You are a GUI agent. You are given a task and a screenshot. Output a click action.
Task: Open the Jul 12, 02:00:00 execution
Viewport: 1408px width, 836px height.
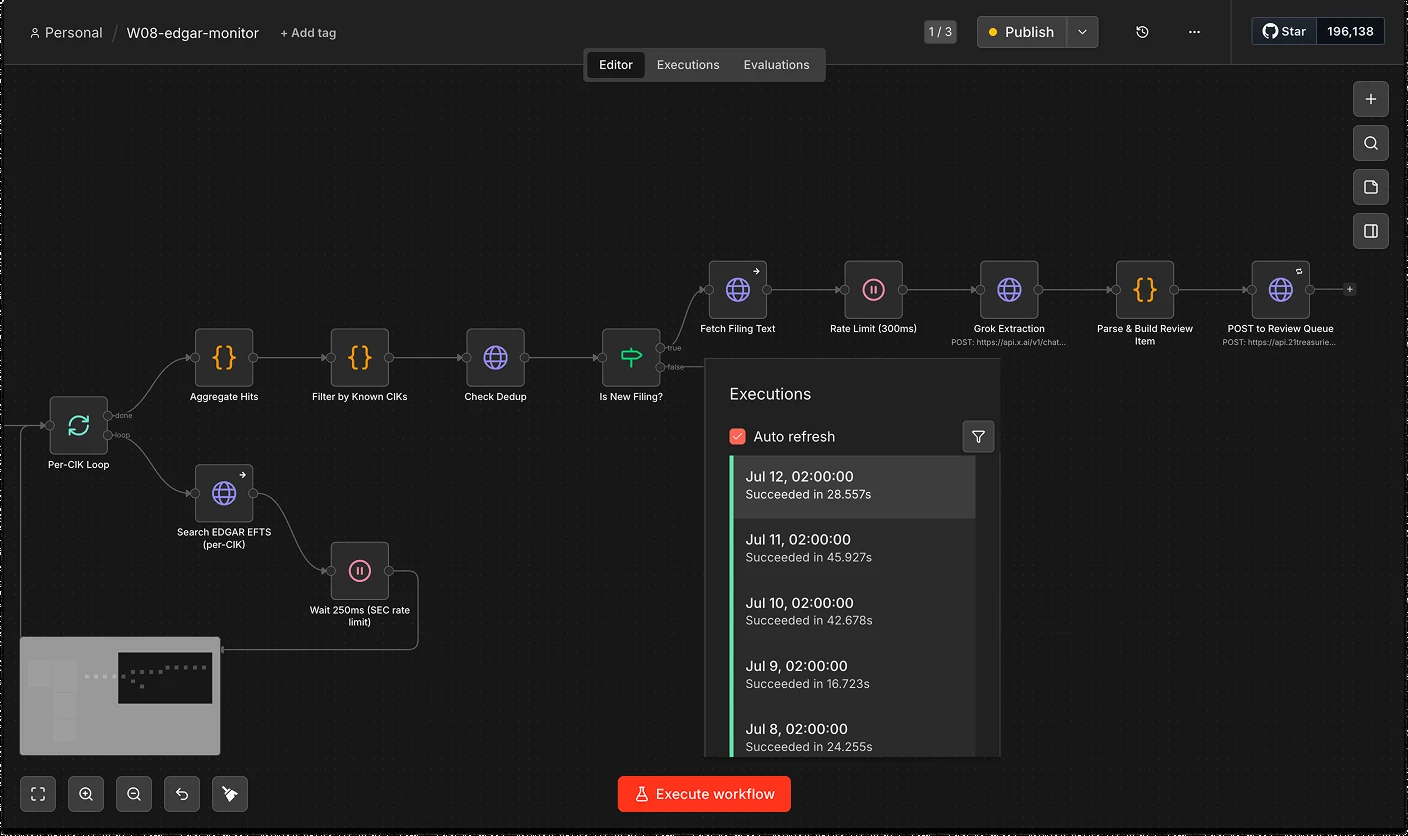click(x=853, y=486)
